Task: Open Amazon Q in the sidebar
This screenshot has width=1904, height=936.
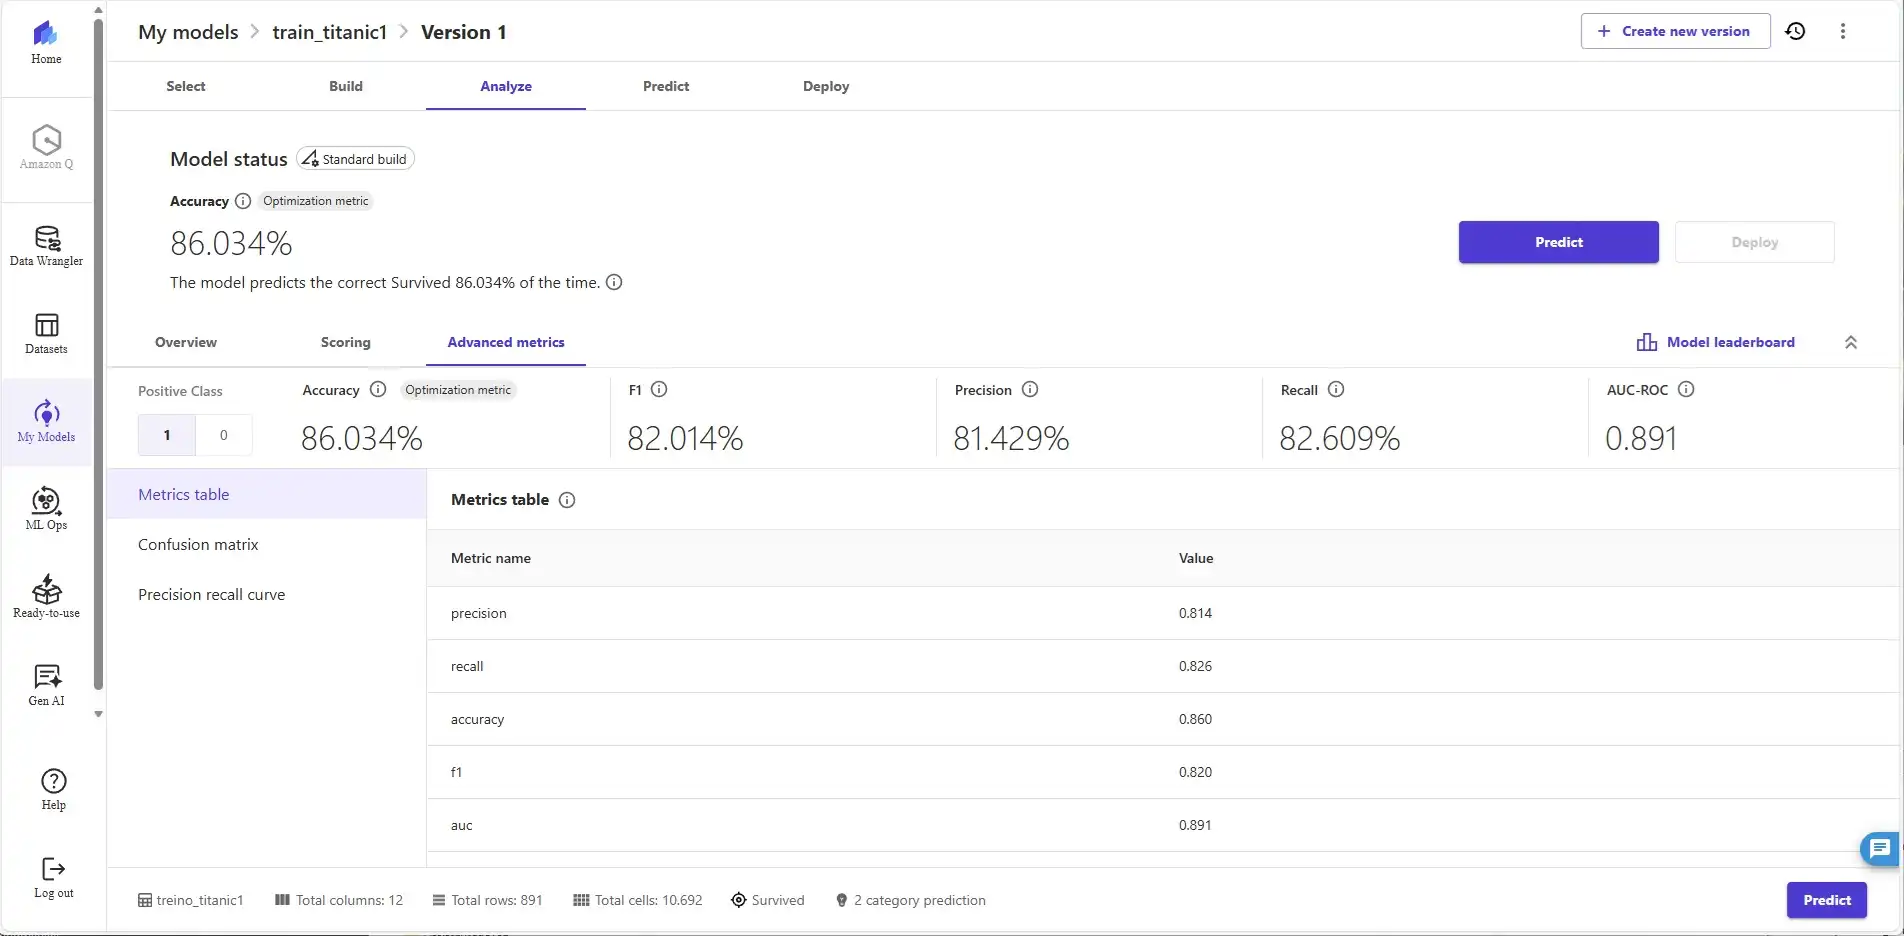Action: [46, 147]
